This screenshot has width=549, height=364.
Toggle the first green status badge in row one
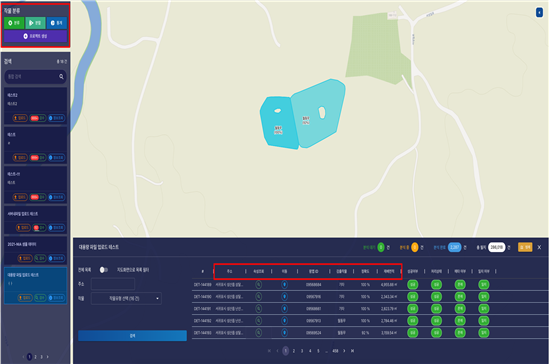[x=413, y=285]
